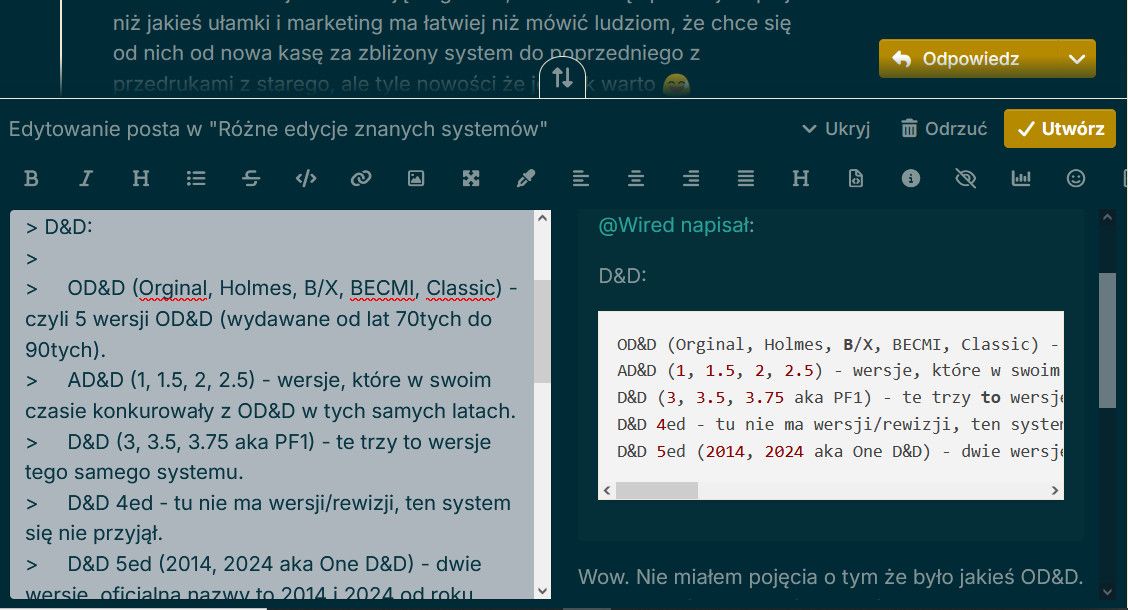The height and width of the screenshot is (610, 1128).
Task: Click the editor's scrollbar up arrow
Action: (542, 218)
